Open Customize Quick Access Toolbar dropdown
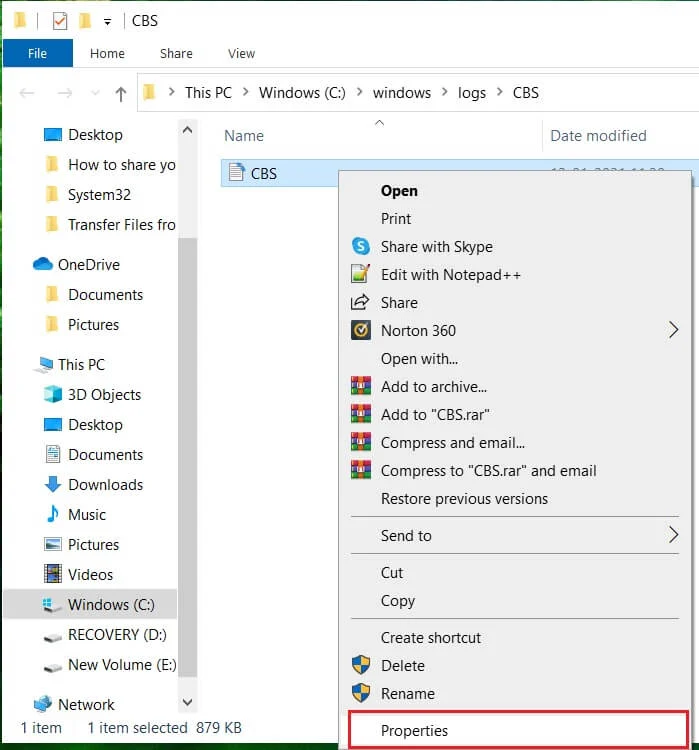Screen dimensions: 699x750 [108, 22]
